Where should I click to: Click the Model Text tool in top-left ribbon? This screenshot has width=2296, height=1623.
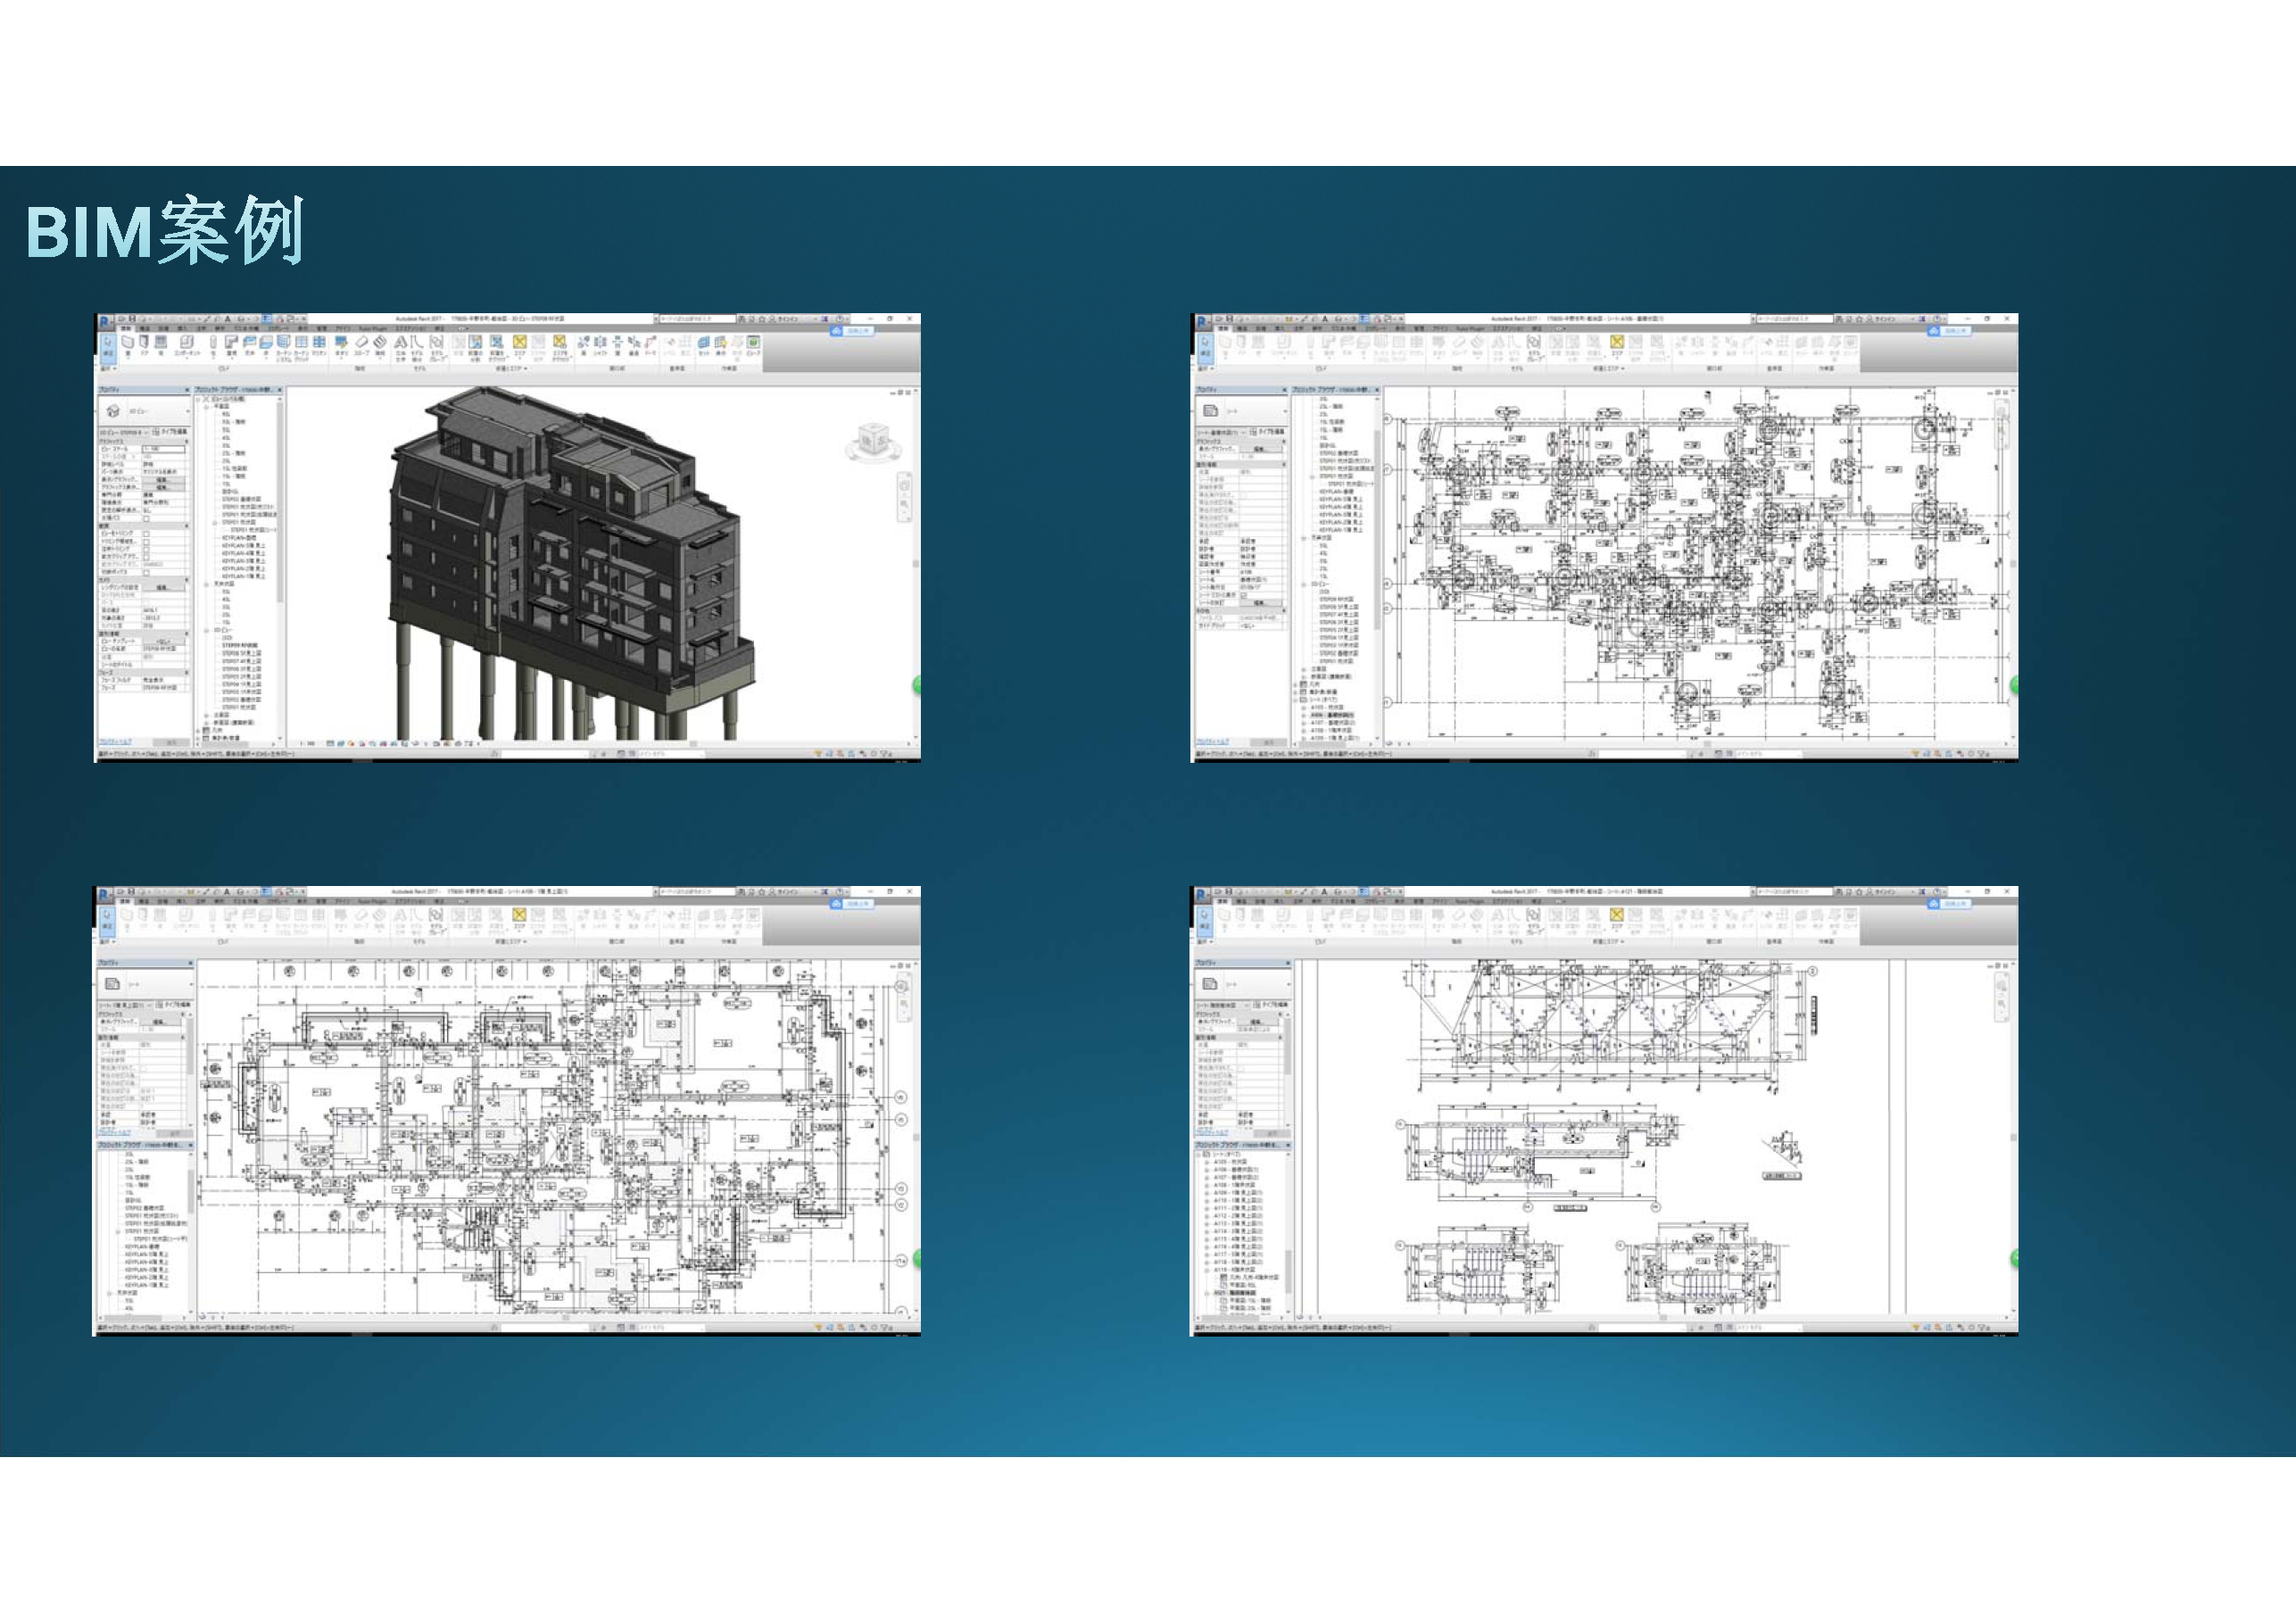pyautogui.click(x=400, y=343)
